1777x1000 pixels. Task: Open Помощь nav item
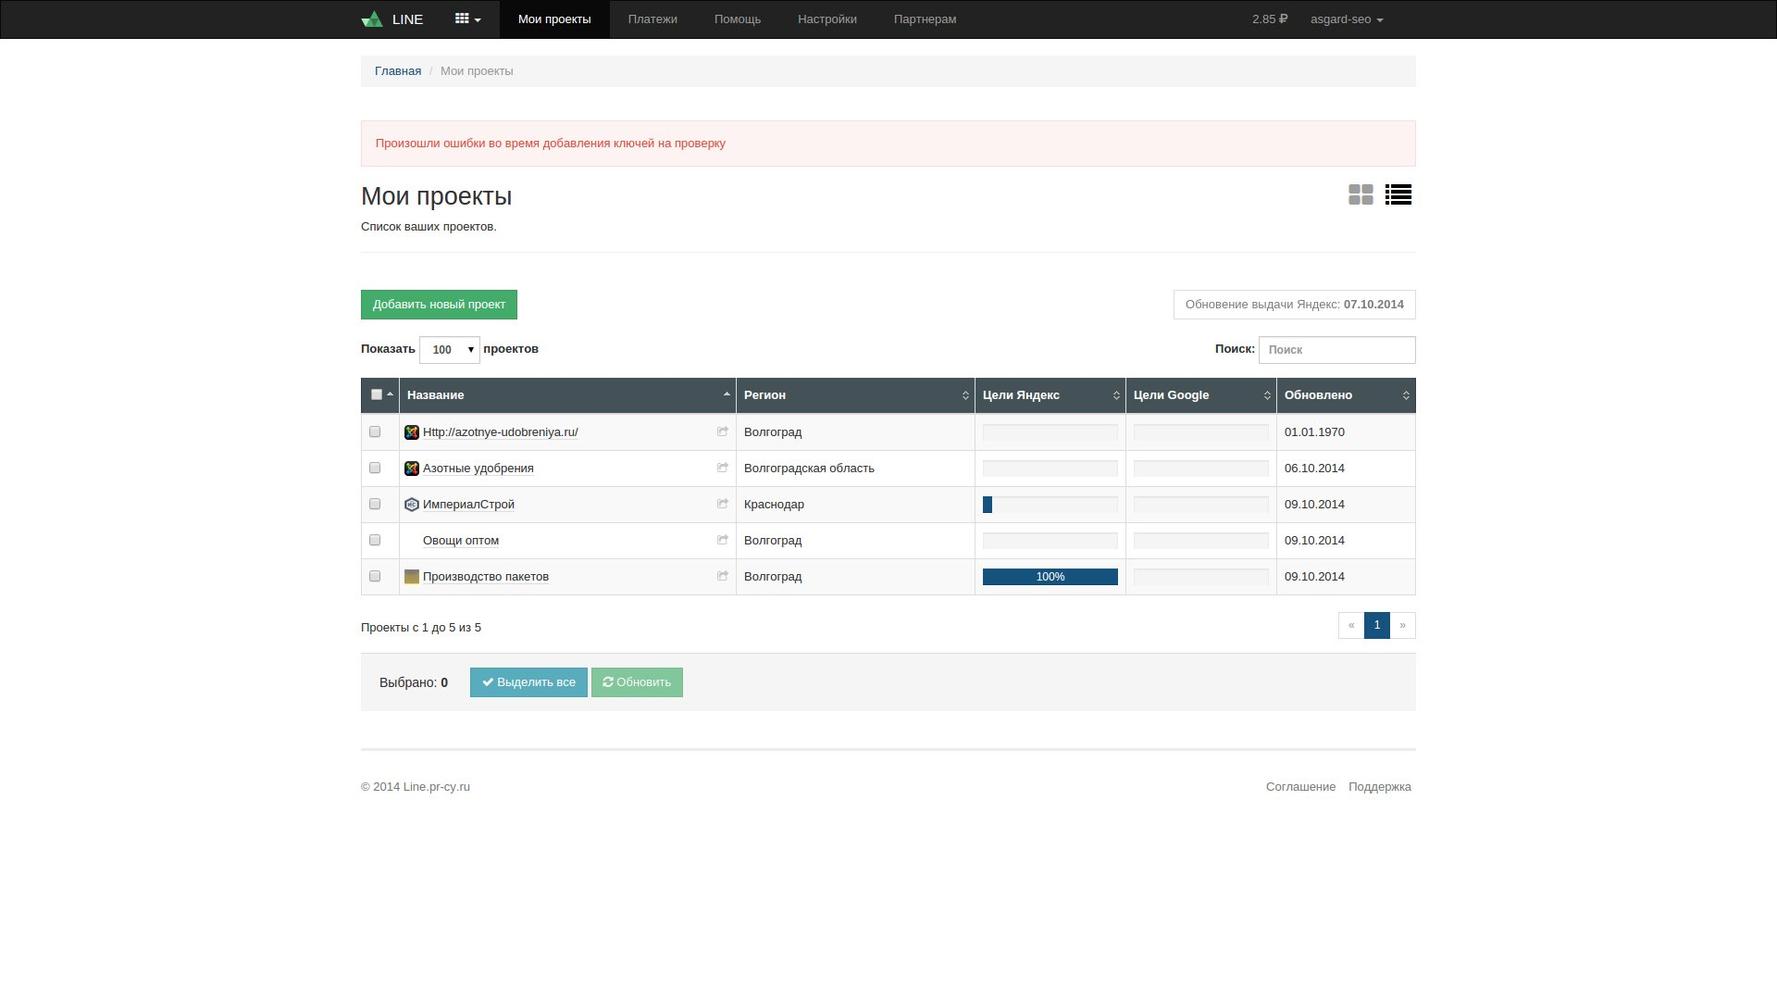tap(737, 19)
